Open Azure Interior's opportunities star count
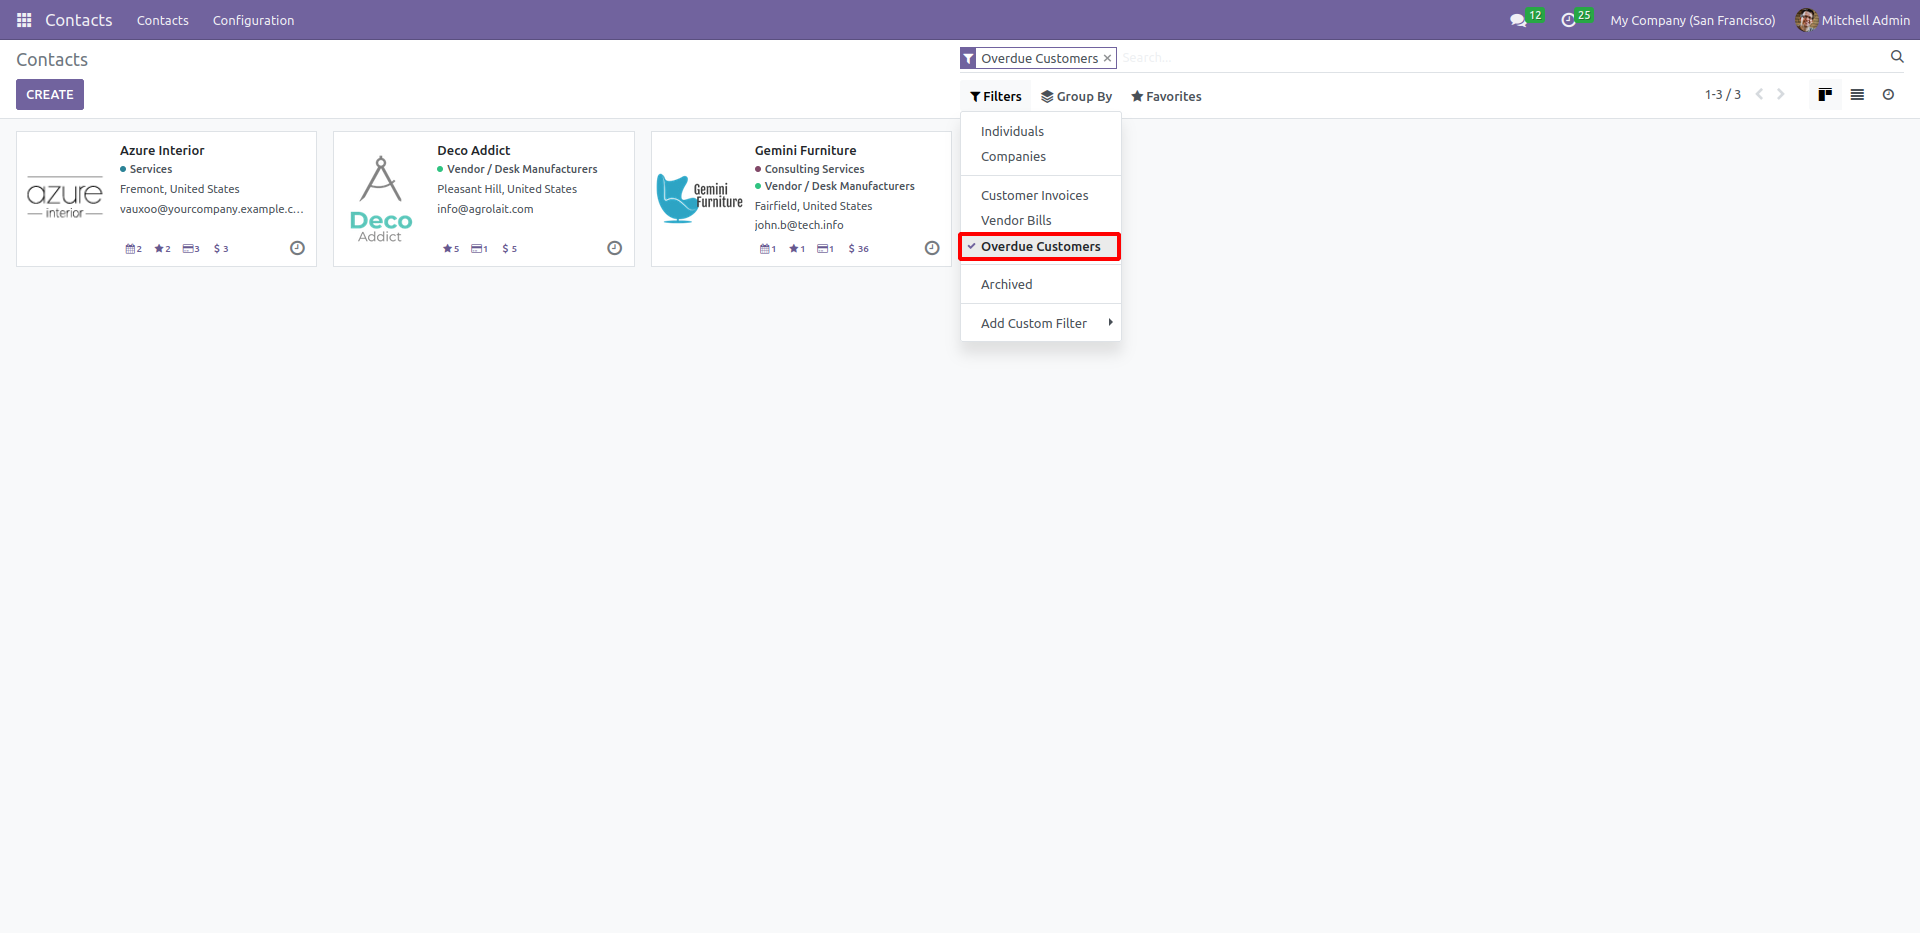 point(163,249)
